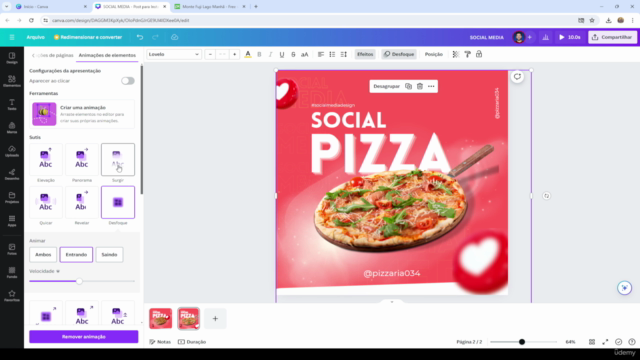Screen dimensions: 640x360
Task: Change the text alignment
Action: [x=321, y=54]
